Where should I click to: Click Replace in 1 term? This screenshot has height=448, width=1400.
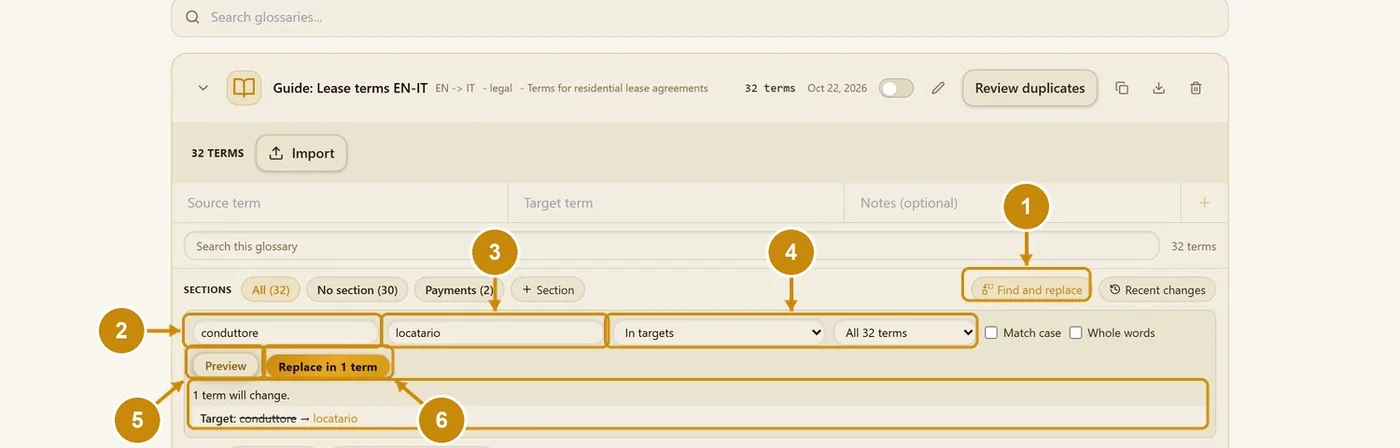[x=328, y=367]
